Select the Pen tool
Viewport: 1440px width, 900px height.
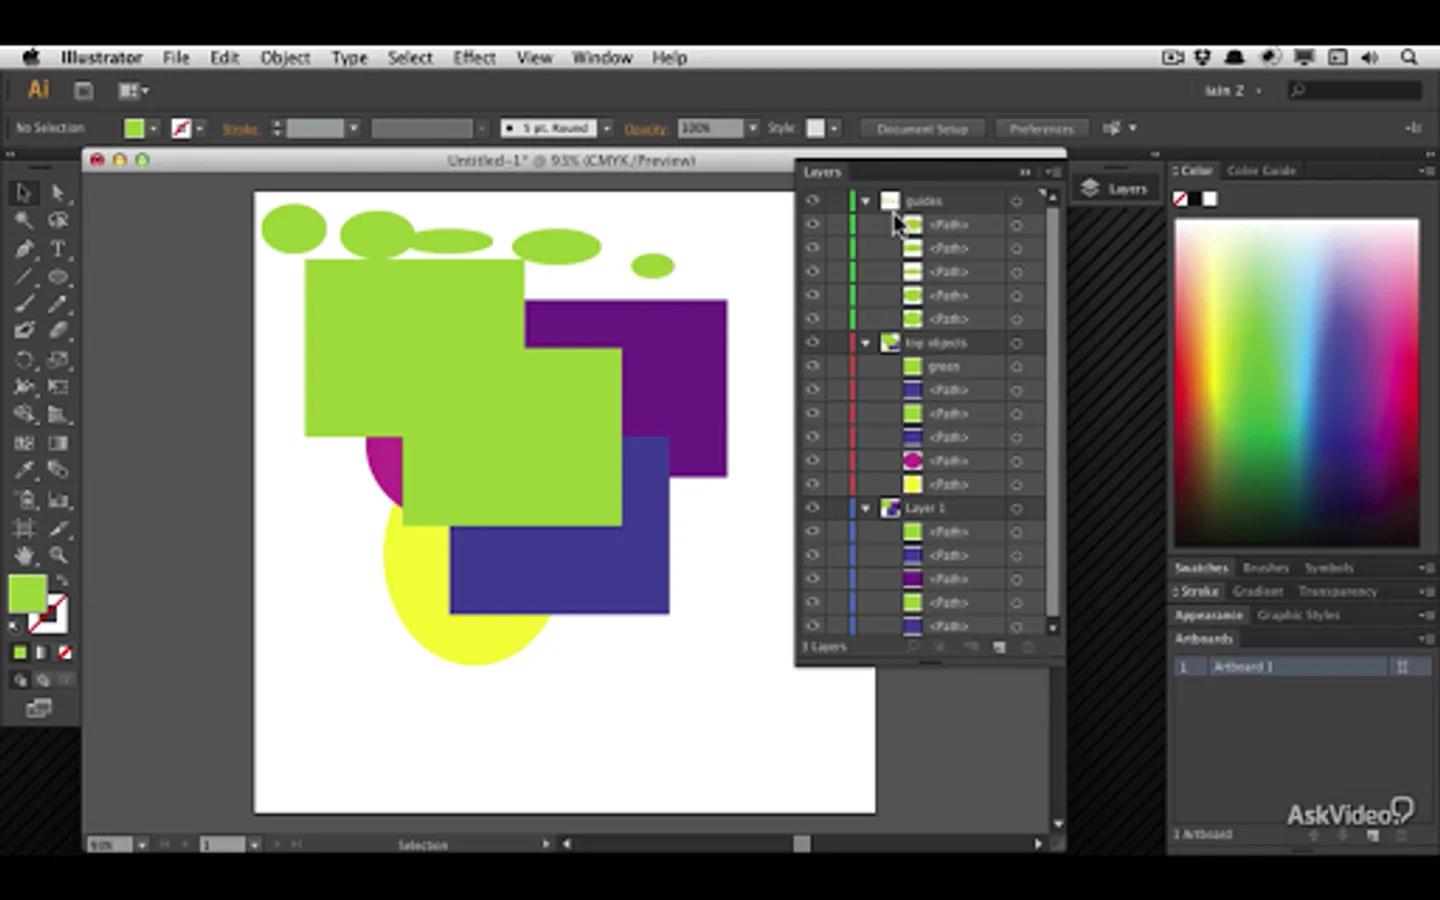(x=24, y=249)
